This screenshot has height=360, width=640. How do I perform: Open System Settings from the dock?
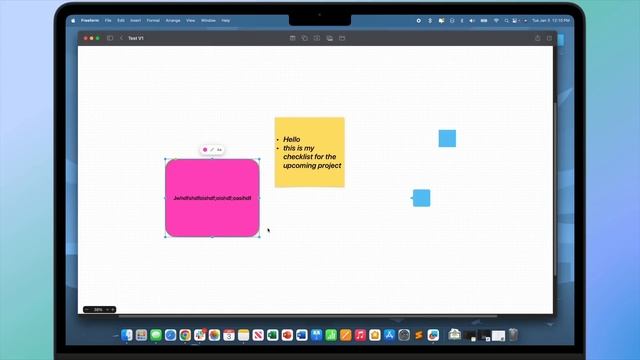[404, 335]
